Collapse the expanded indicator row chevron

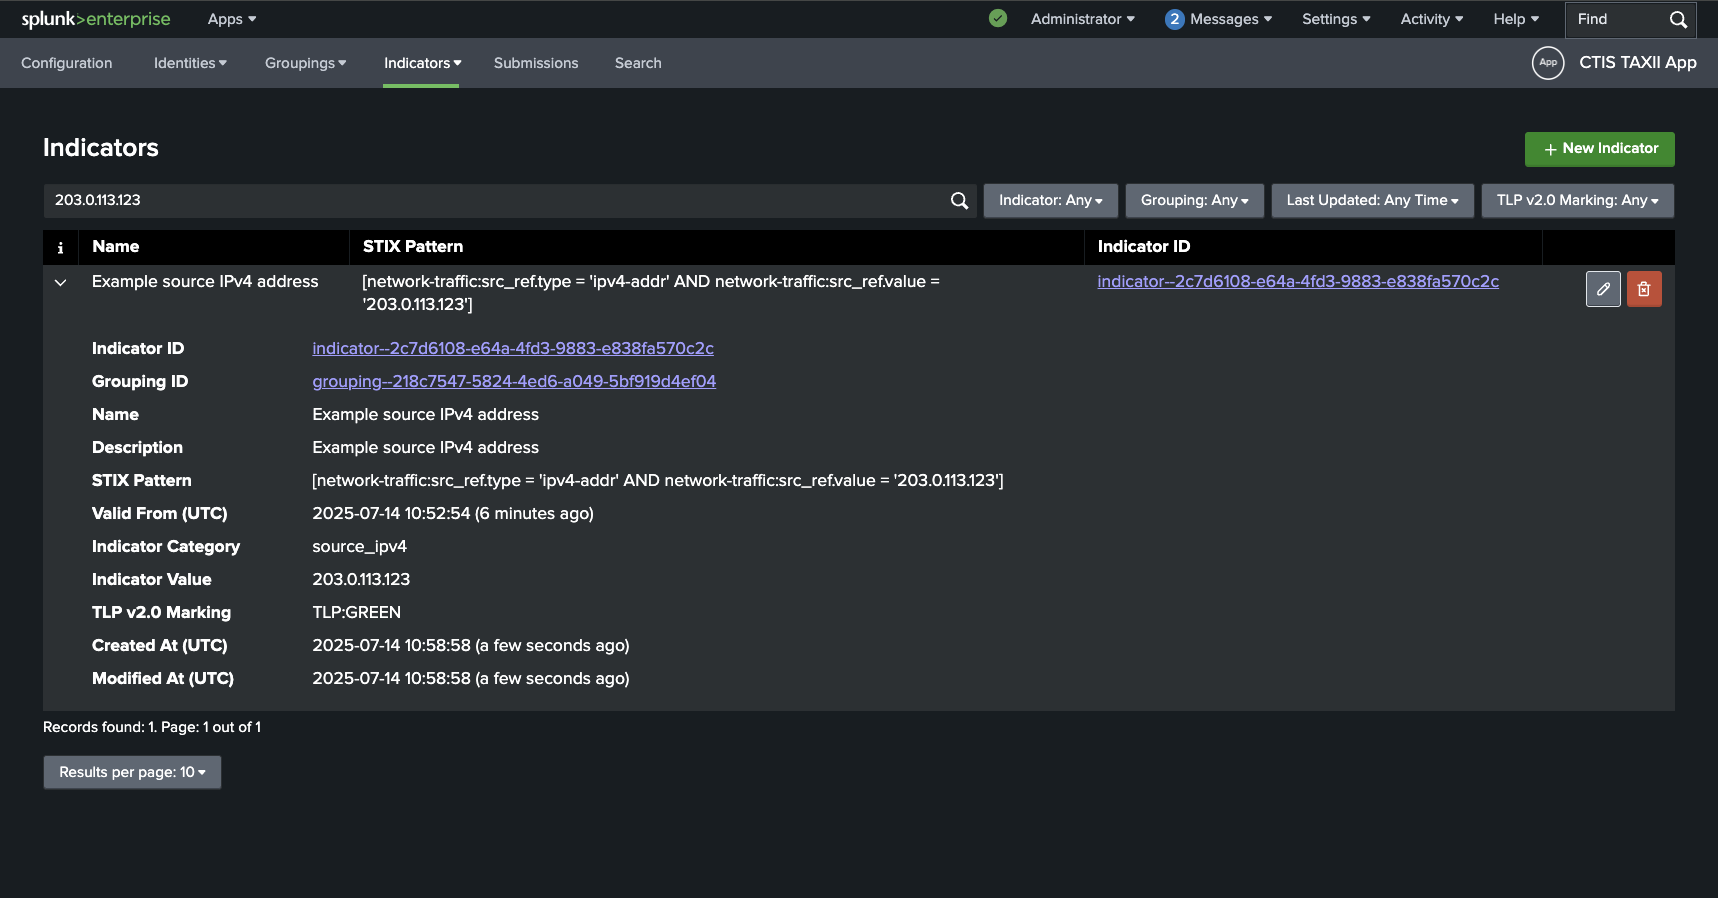[x=61, y=283]
